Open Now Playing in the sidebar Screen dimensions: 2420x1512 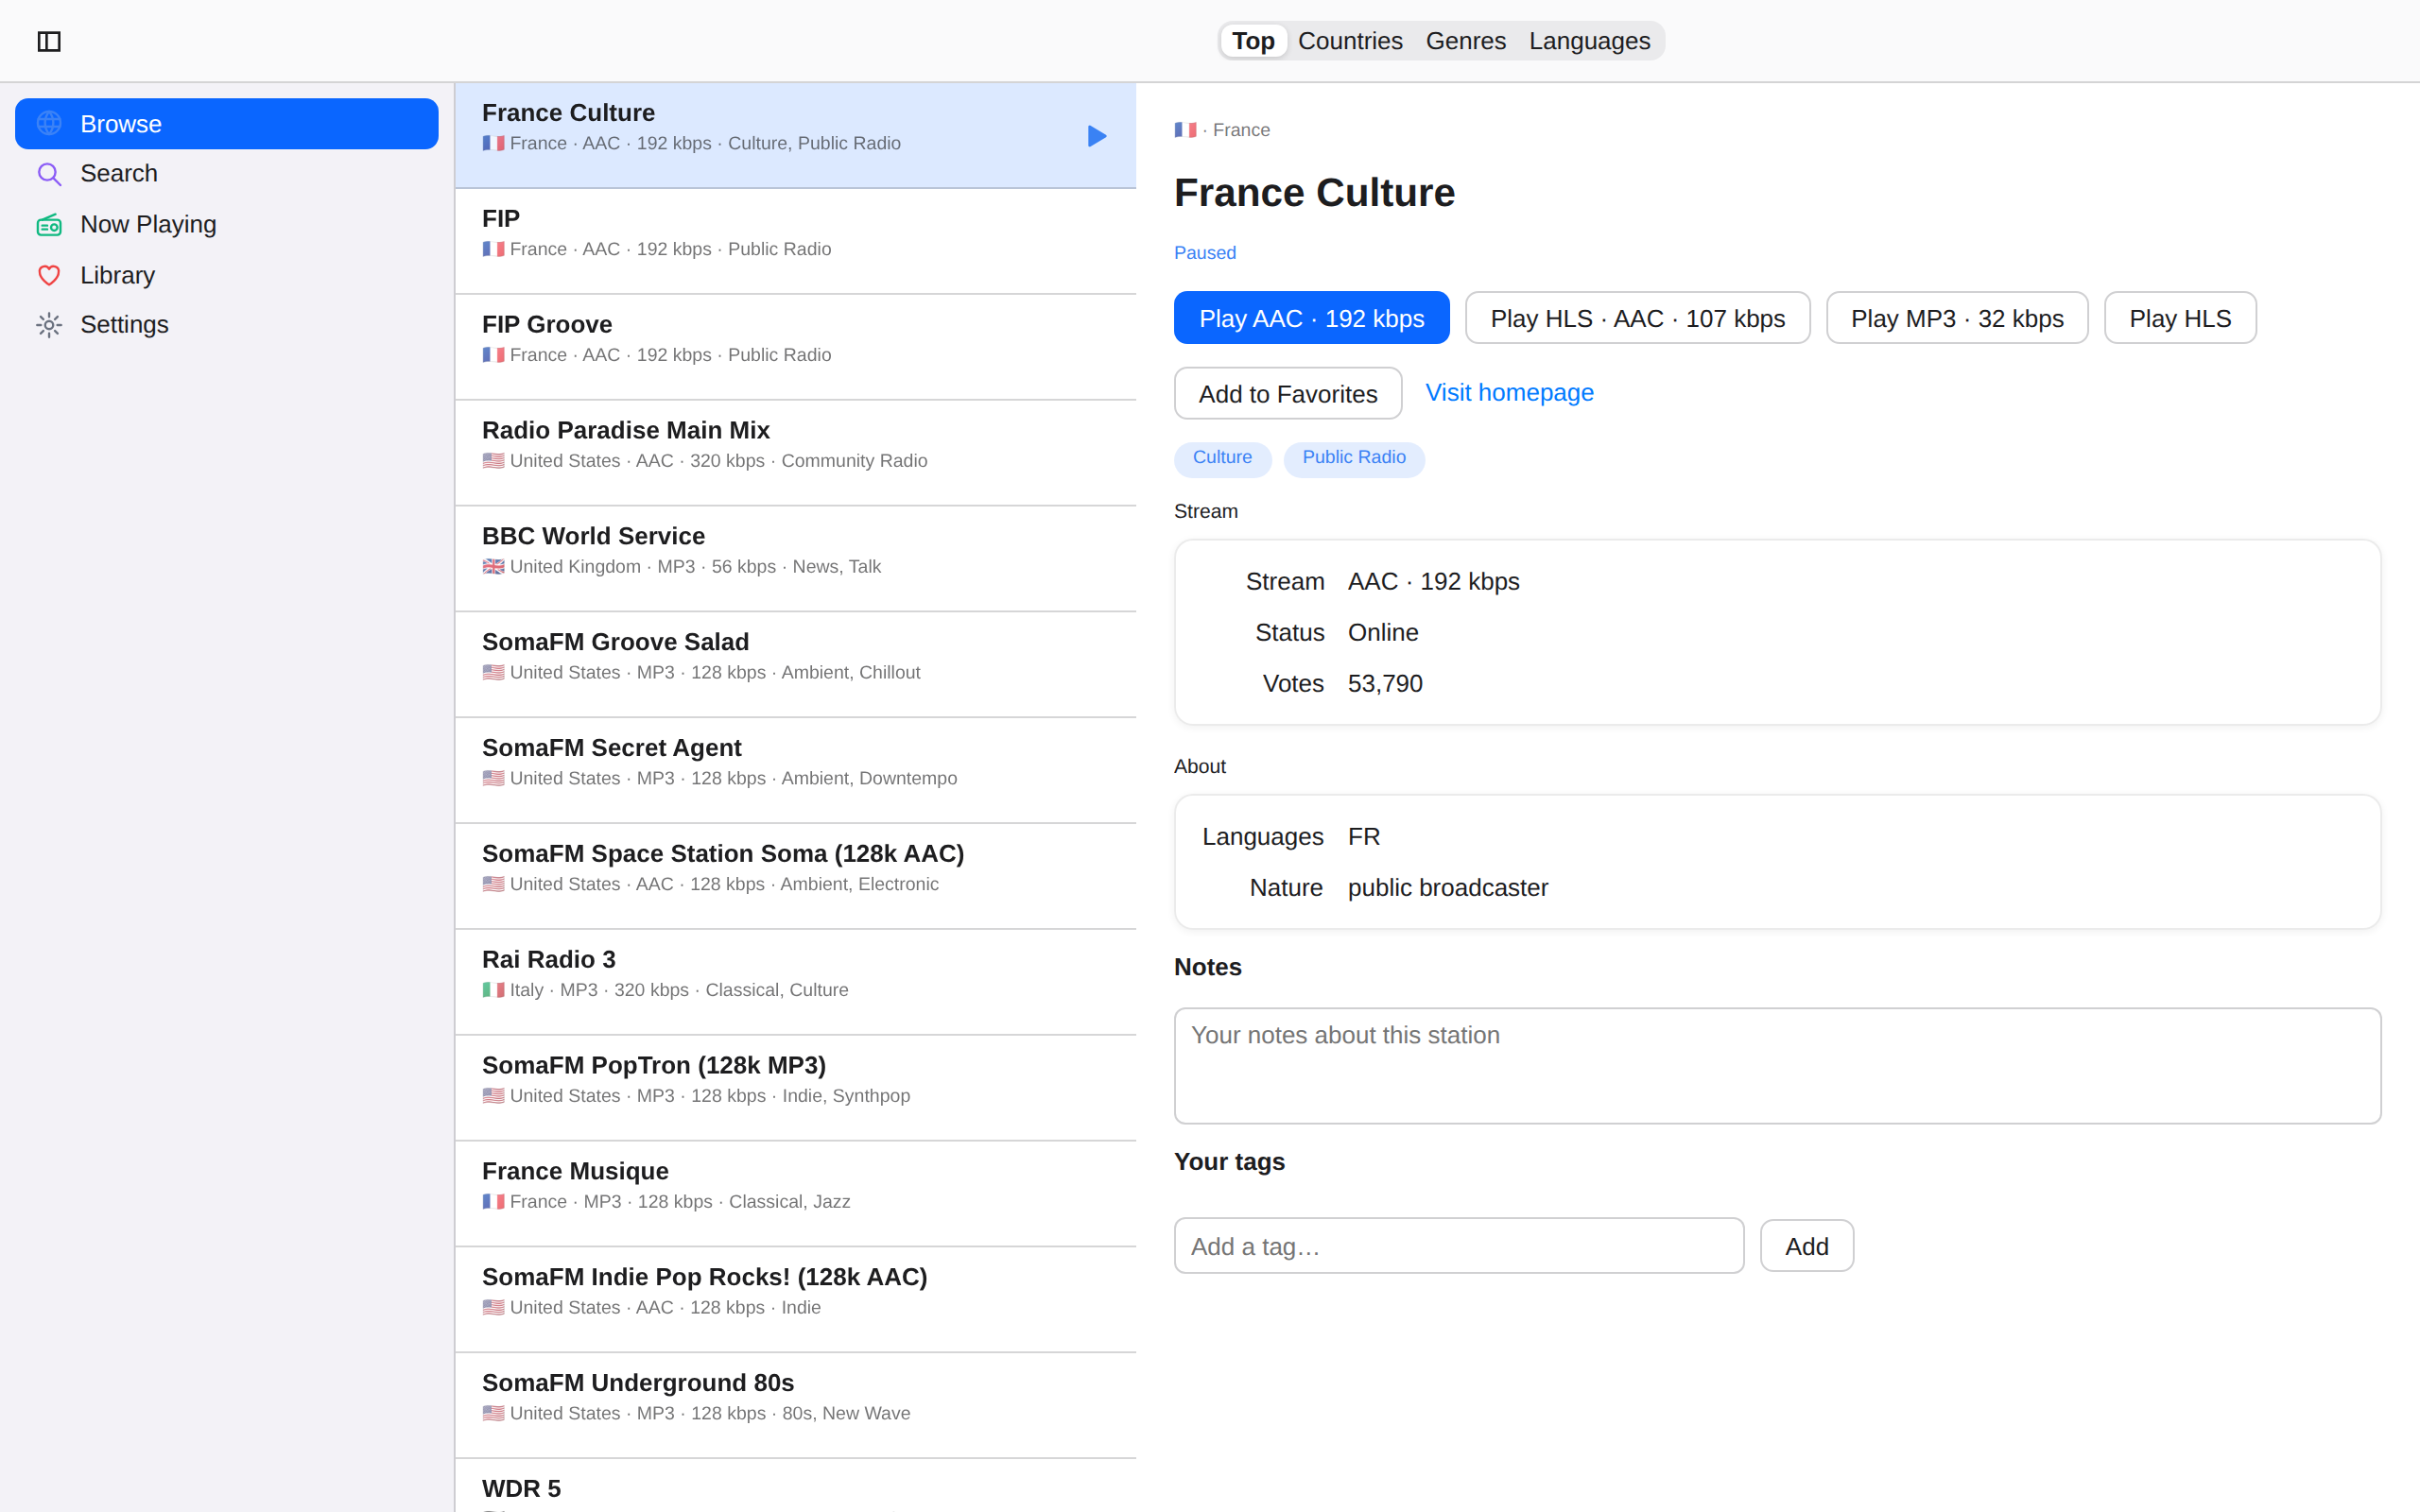point(227,225)
